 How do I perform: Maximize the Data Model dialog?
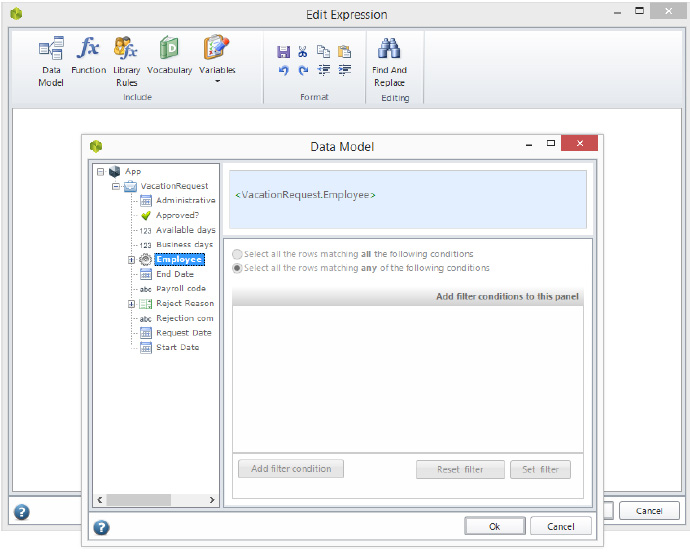(551, 143)
